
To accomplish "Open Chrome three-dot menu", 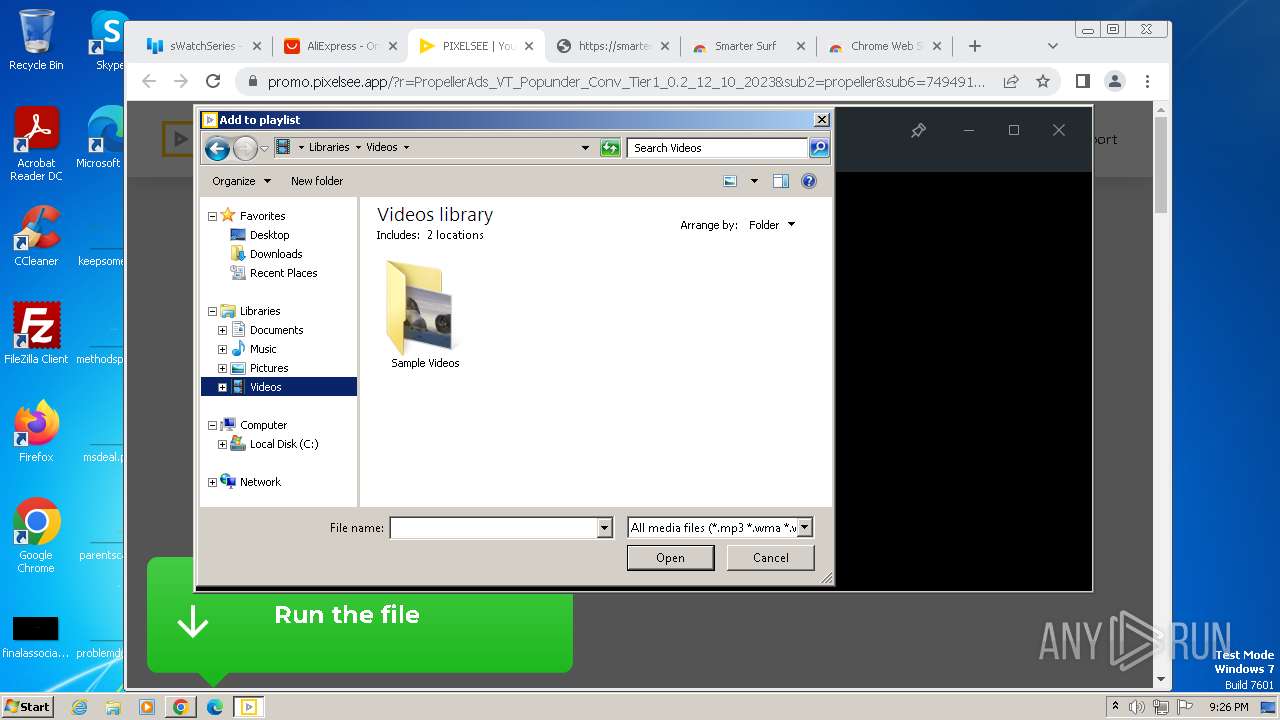I will 1147,81.
